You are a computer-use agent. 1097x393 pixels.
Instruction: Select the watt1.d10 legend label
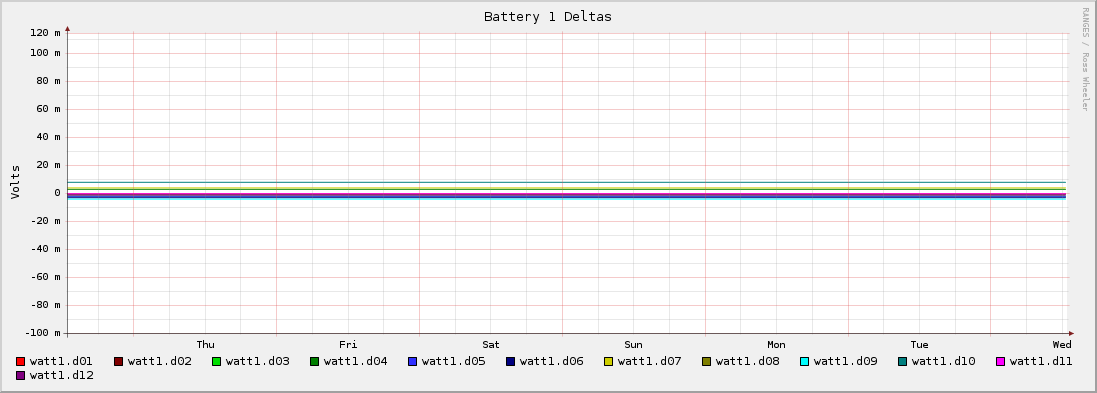(943, 362)
